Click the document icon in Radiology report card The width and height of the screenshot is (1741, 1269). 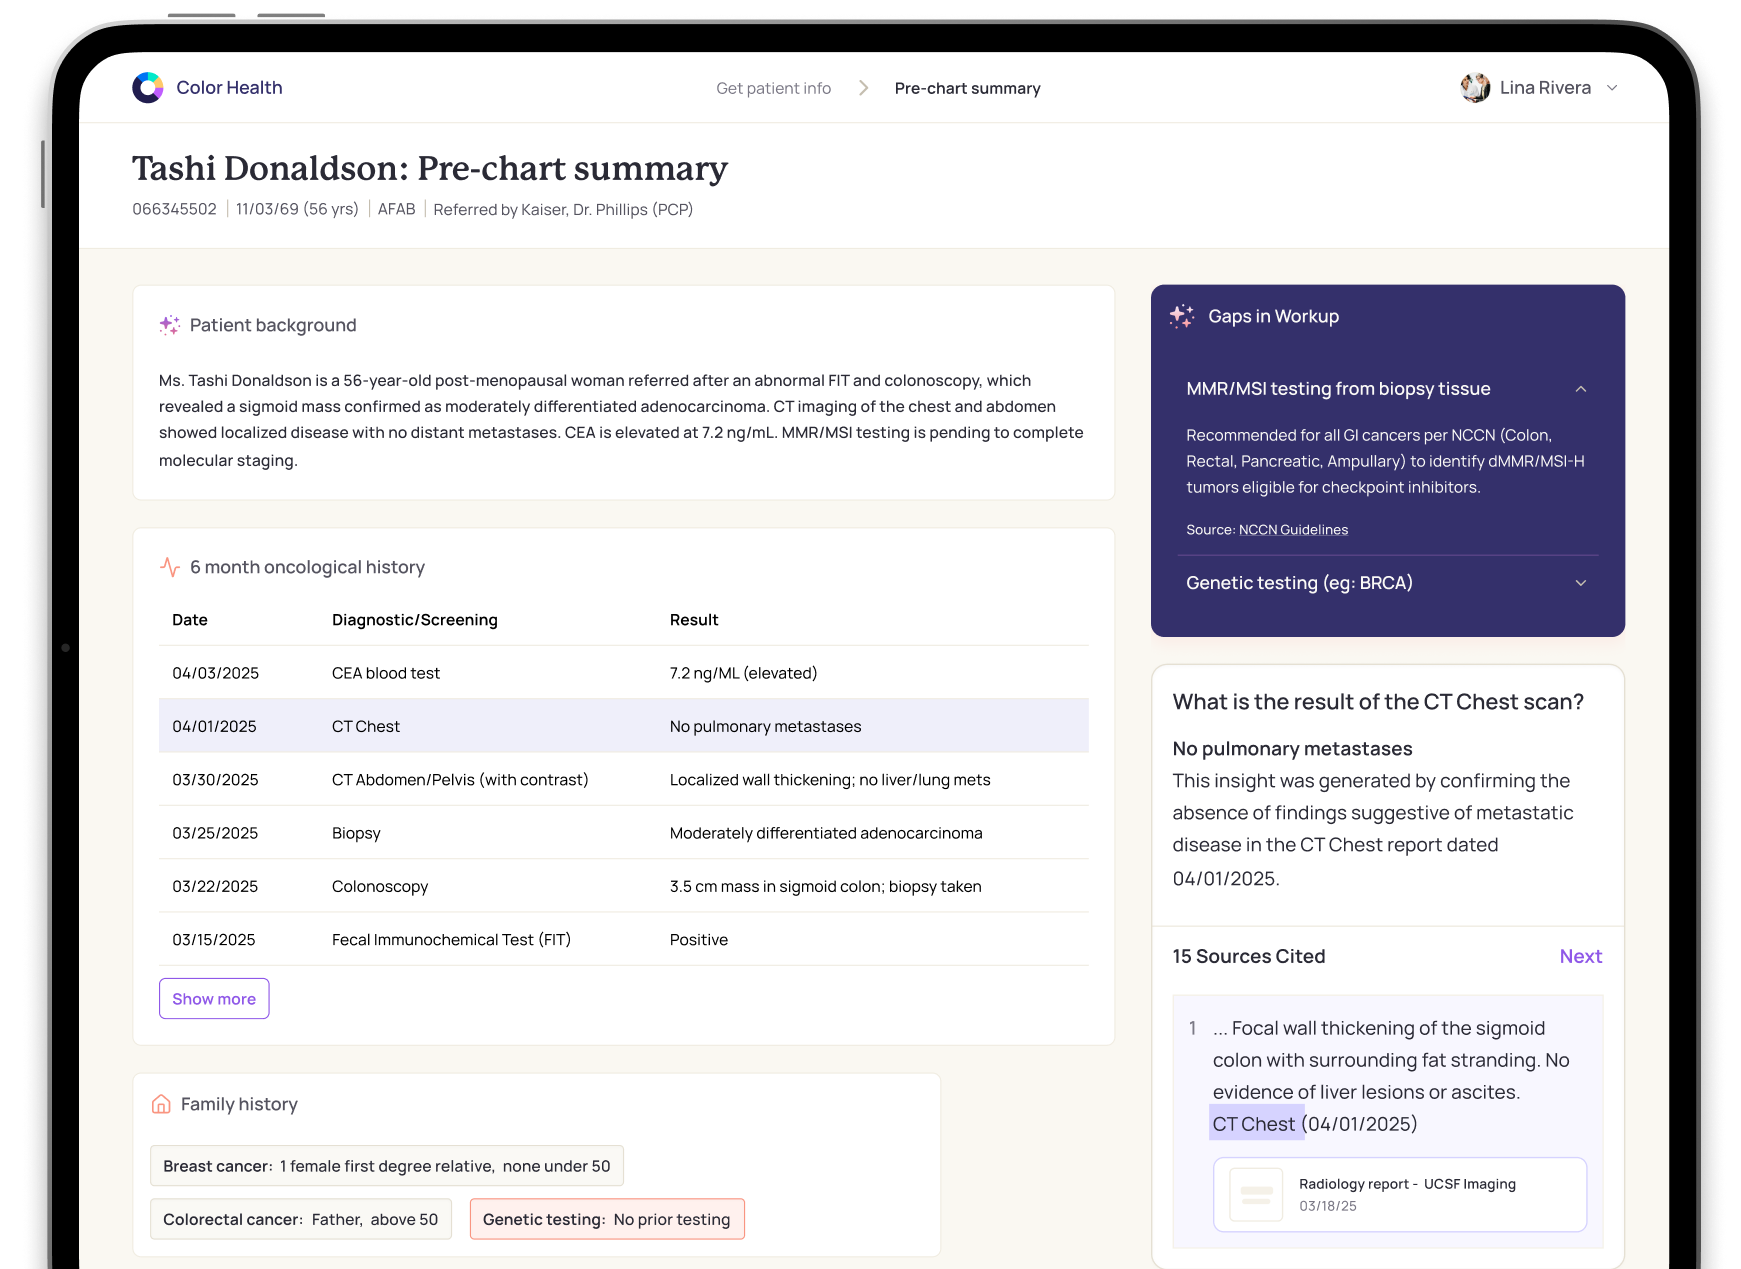[x=1256, y=1194]
